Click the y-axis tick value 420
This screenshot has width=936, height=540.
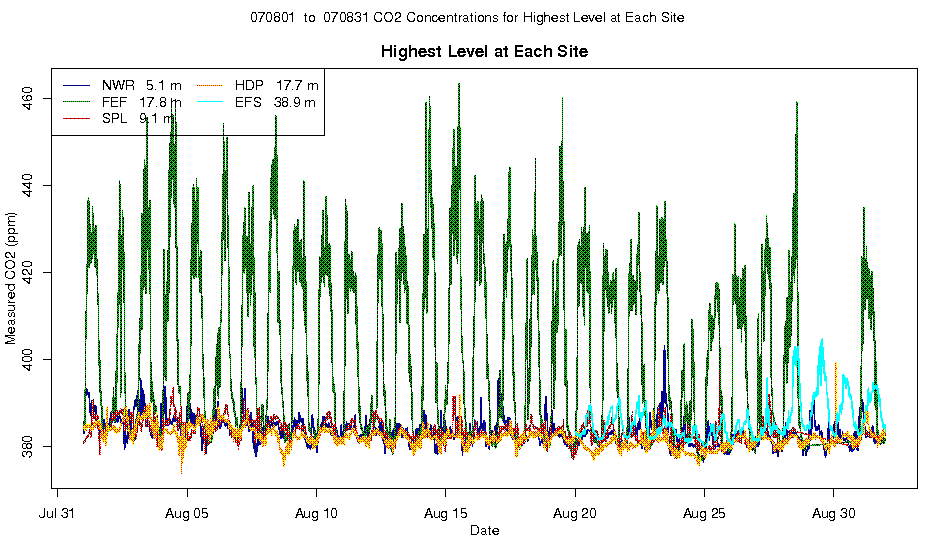tap(27, 273)
